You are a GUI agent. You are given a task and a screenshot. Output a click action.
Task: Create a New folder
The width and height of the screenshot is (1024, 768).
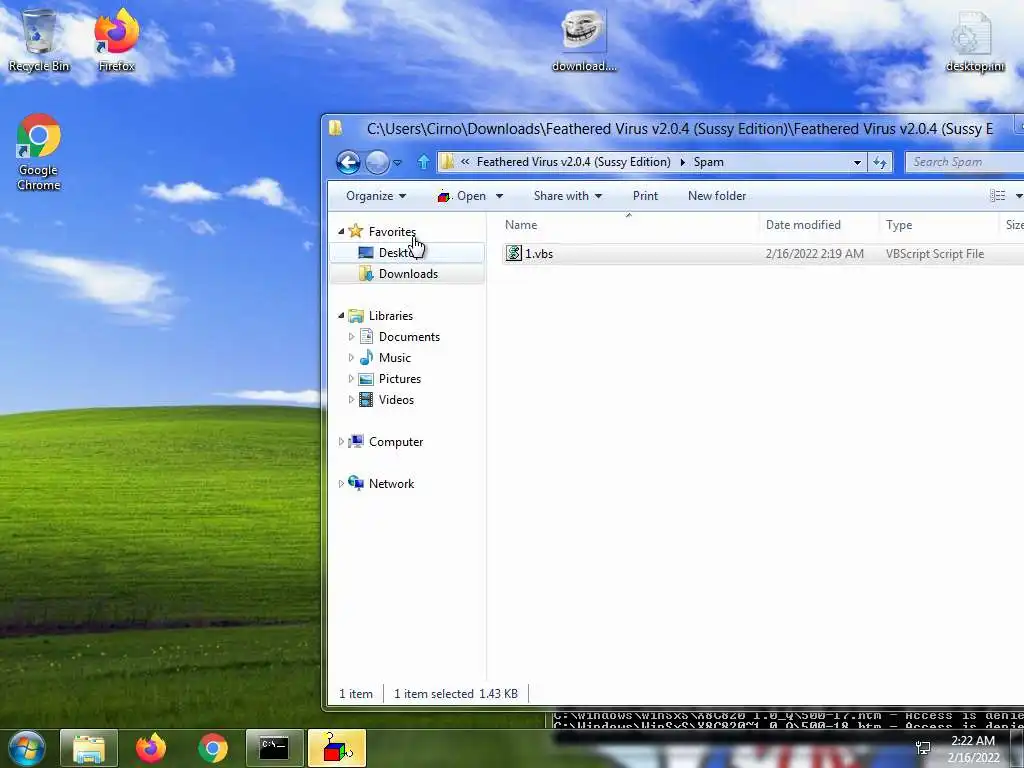(716, 196)
